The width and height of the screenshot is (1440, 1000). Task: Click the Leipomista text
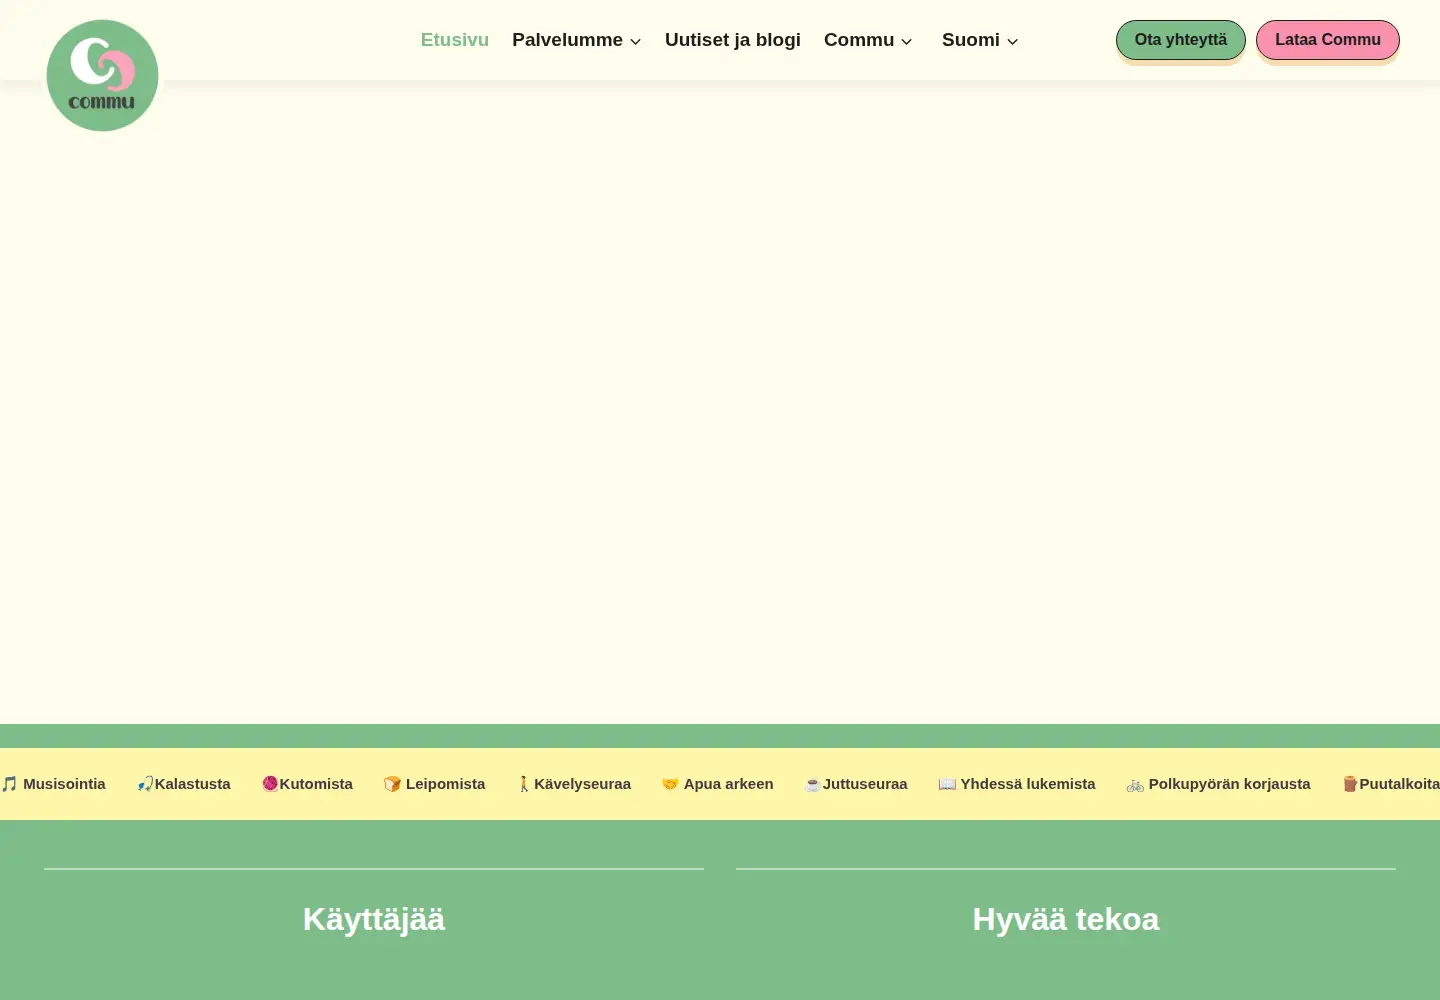click(445, 784)
